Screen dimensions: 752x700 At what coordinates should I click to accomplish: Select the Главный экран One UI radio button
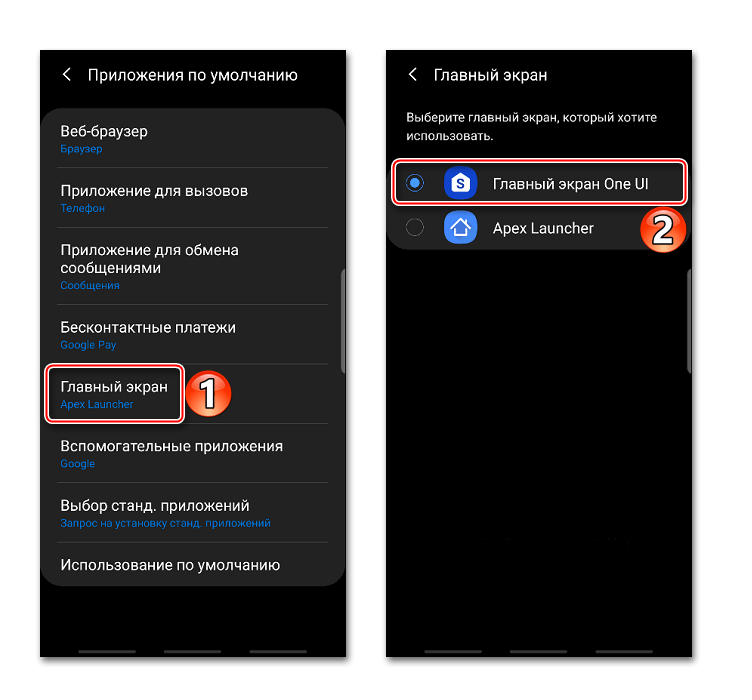415,183
